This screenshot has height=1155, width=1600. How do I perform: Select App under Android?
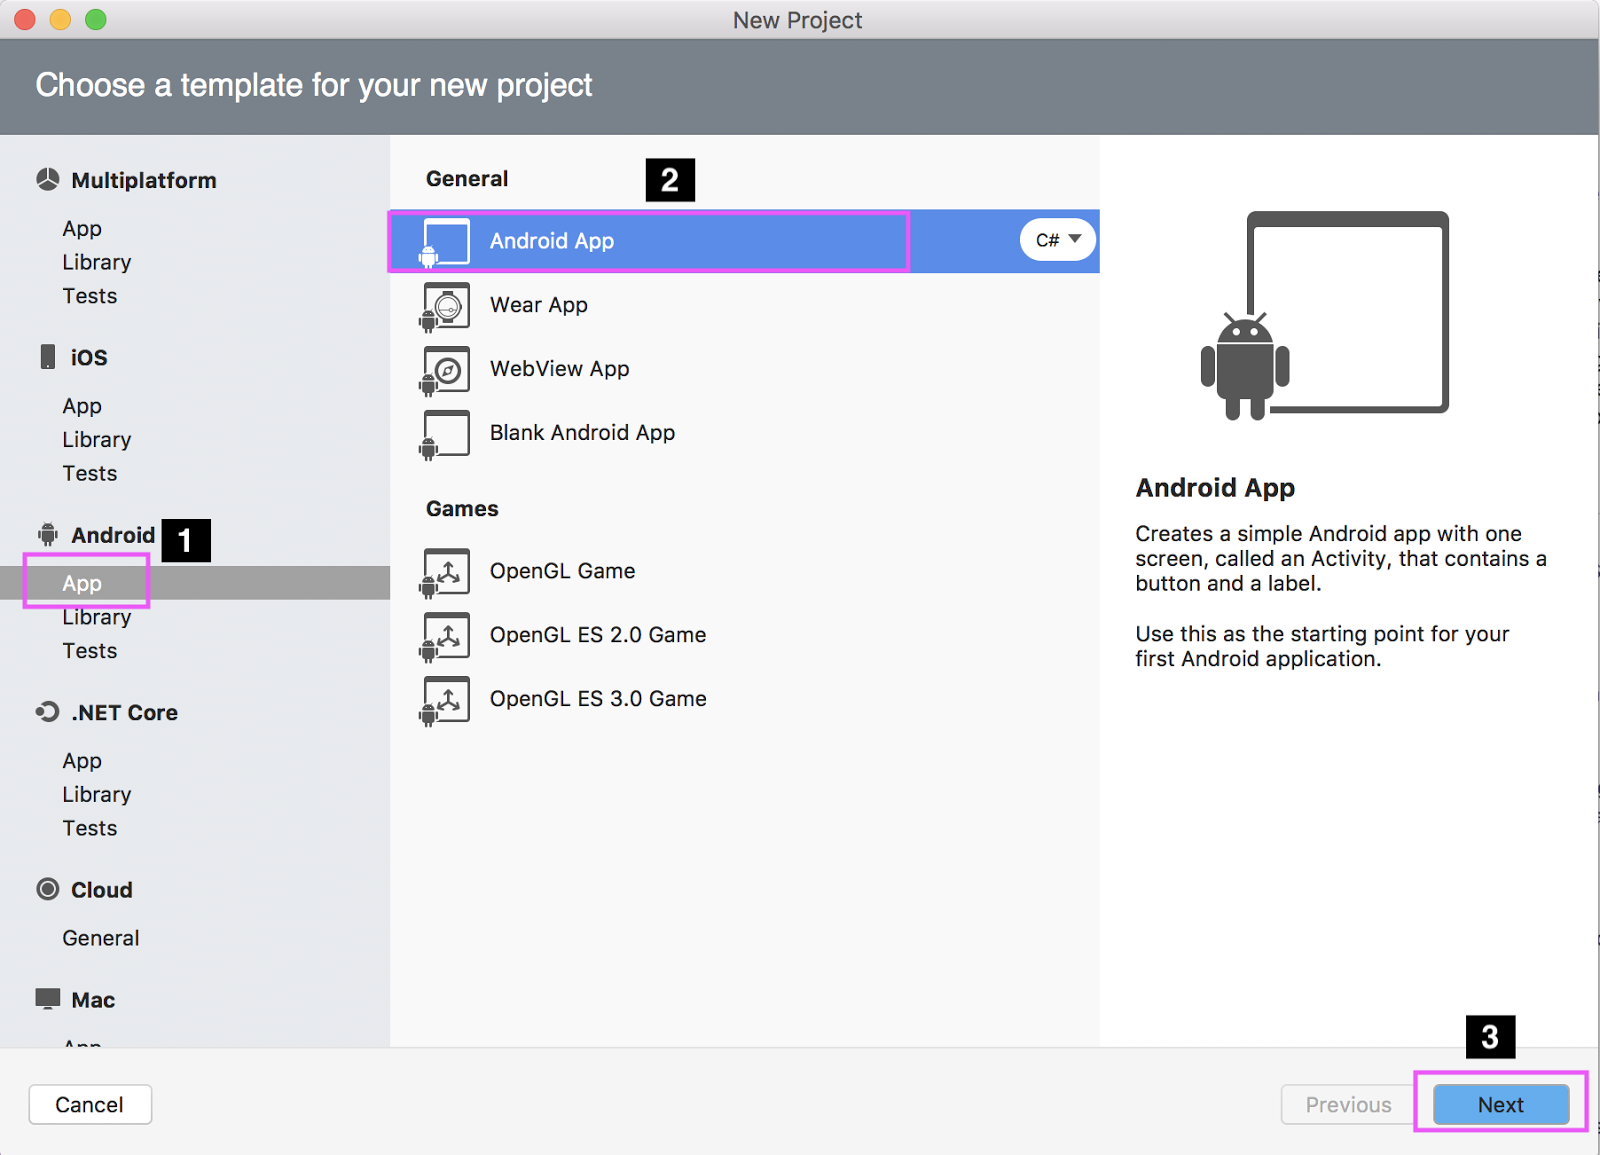tap(82, 583)
